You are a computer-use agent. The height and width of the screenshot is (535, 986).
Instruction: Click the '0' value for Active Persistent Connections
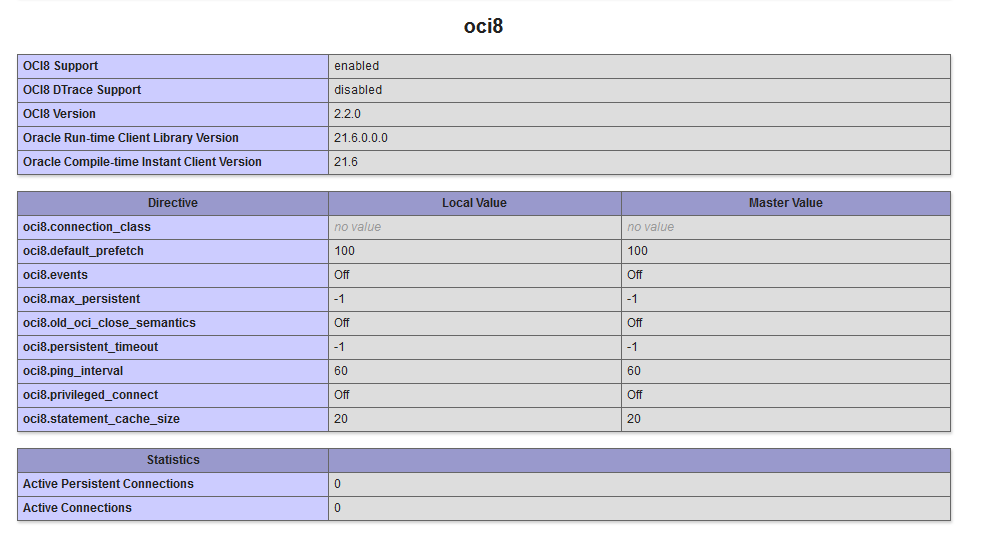click(338, 484)
